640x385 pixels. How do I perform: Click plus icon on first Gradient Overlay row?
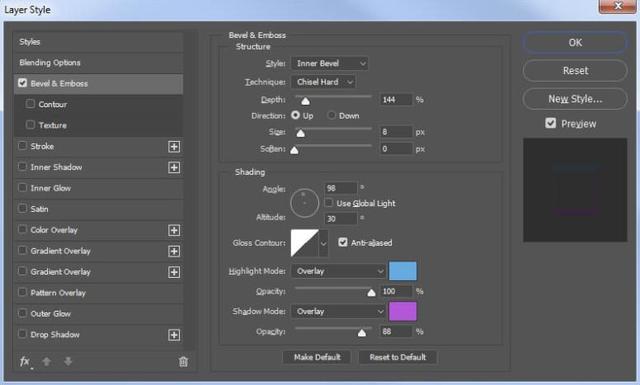click(174, 251)
